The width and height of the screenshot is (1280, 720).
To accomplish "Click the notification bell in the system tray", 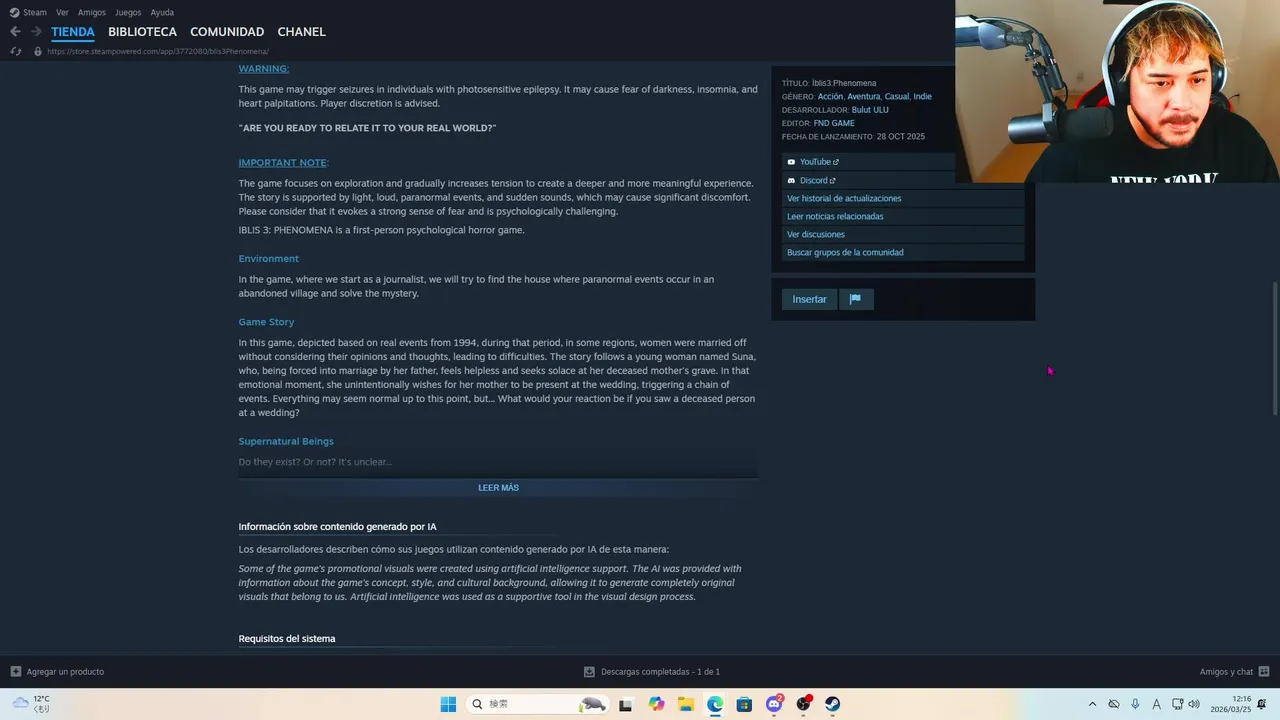I will pos(1263,704).
